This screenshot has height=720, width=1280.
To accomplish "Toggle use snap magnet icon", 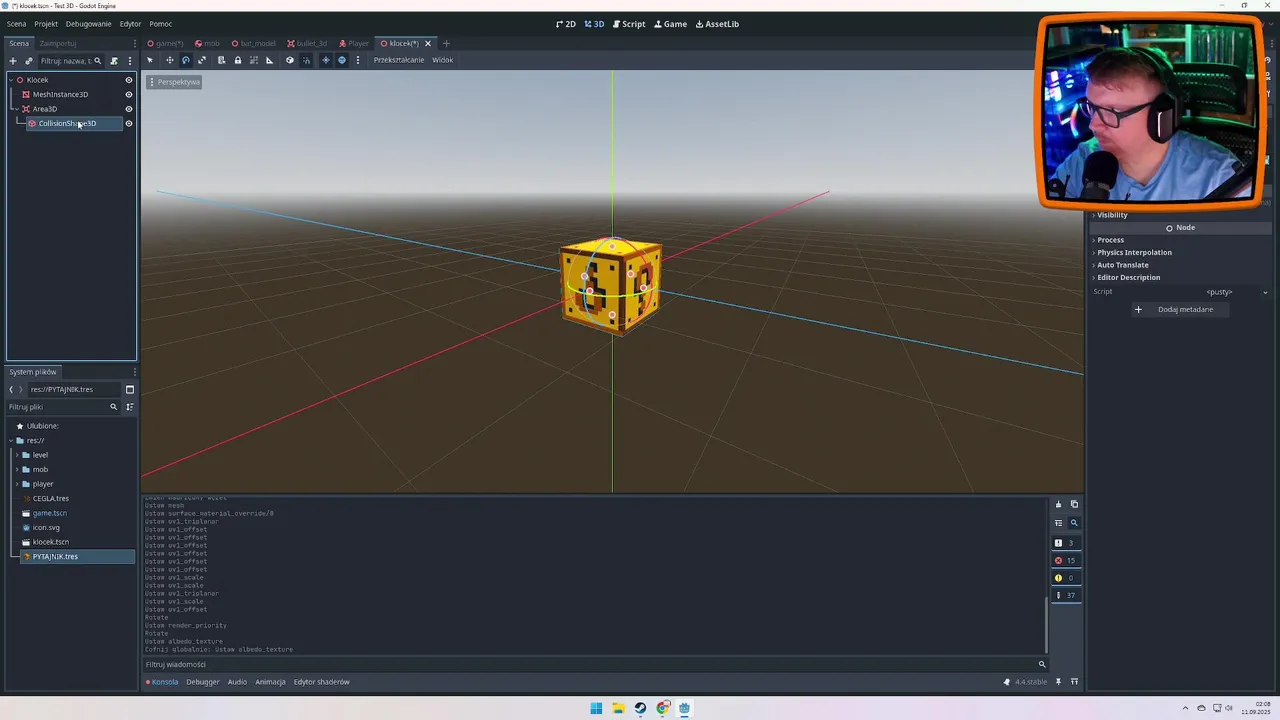I will coord(306,60).
